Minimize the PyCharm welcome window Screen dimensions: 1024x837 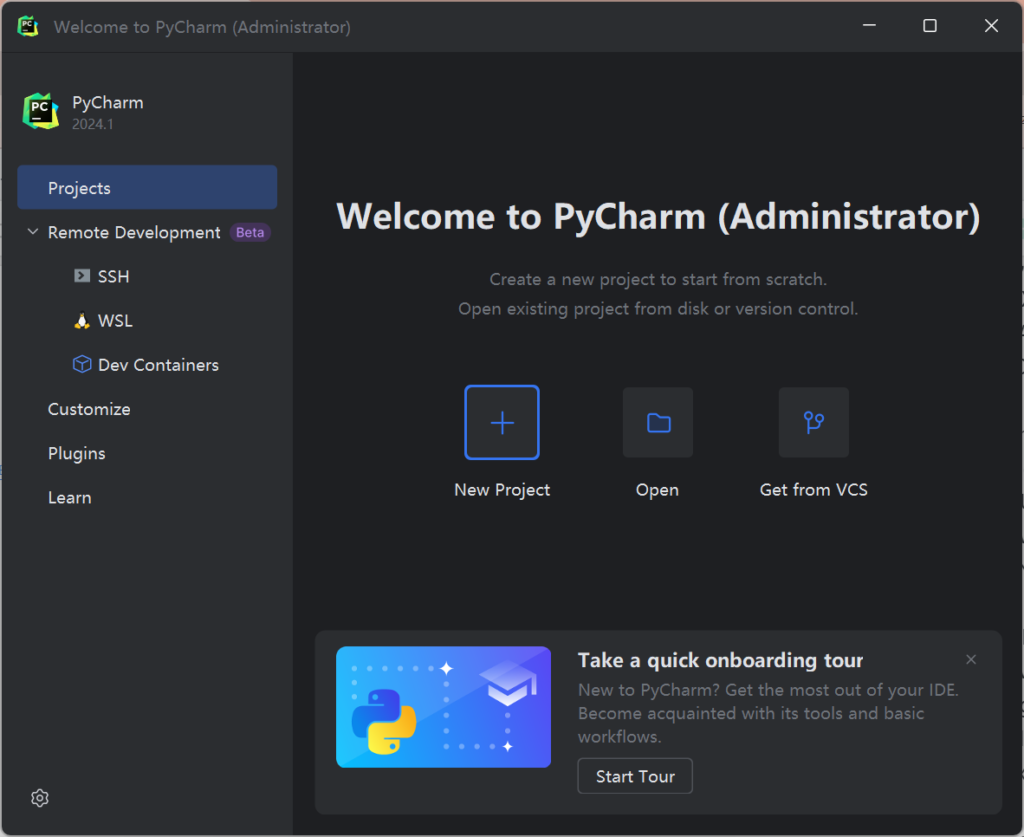tap(869, 25)
